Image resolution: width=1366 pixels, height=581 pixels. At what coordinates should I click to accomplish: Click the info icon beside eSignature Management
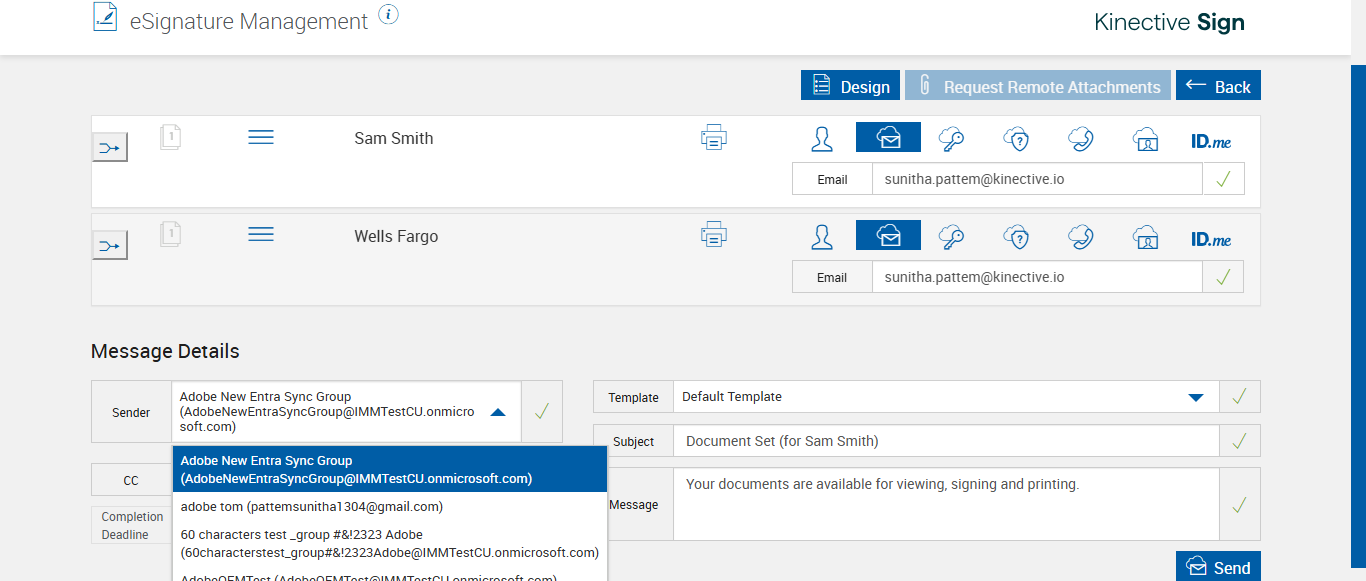(x=389, y=14)
